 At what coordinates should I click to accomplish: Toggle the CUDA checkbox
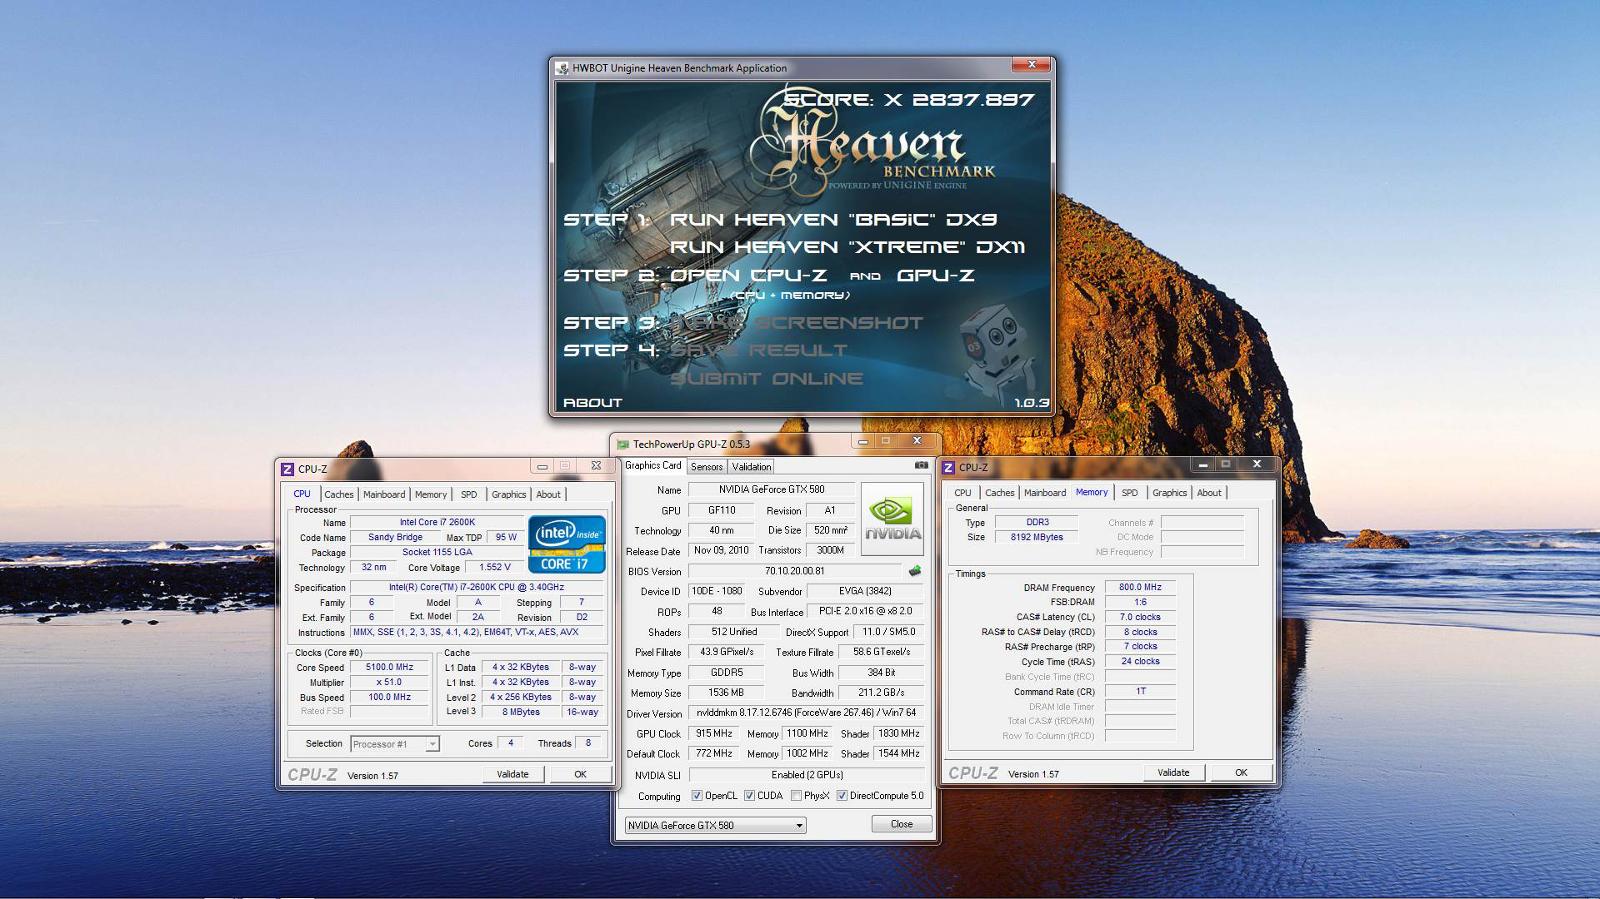coord(749,796)
